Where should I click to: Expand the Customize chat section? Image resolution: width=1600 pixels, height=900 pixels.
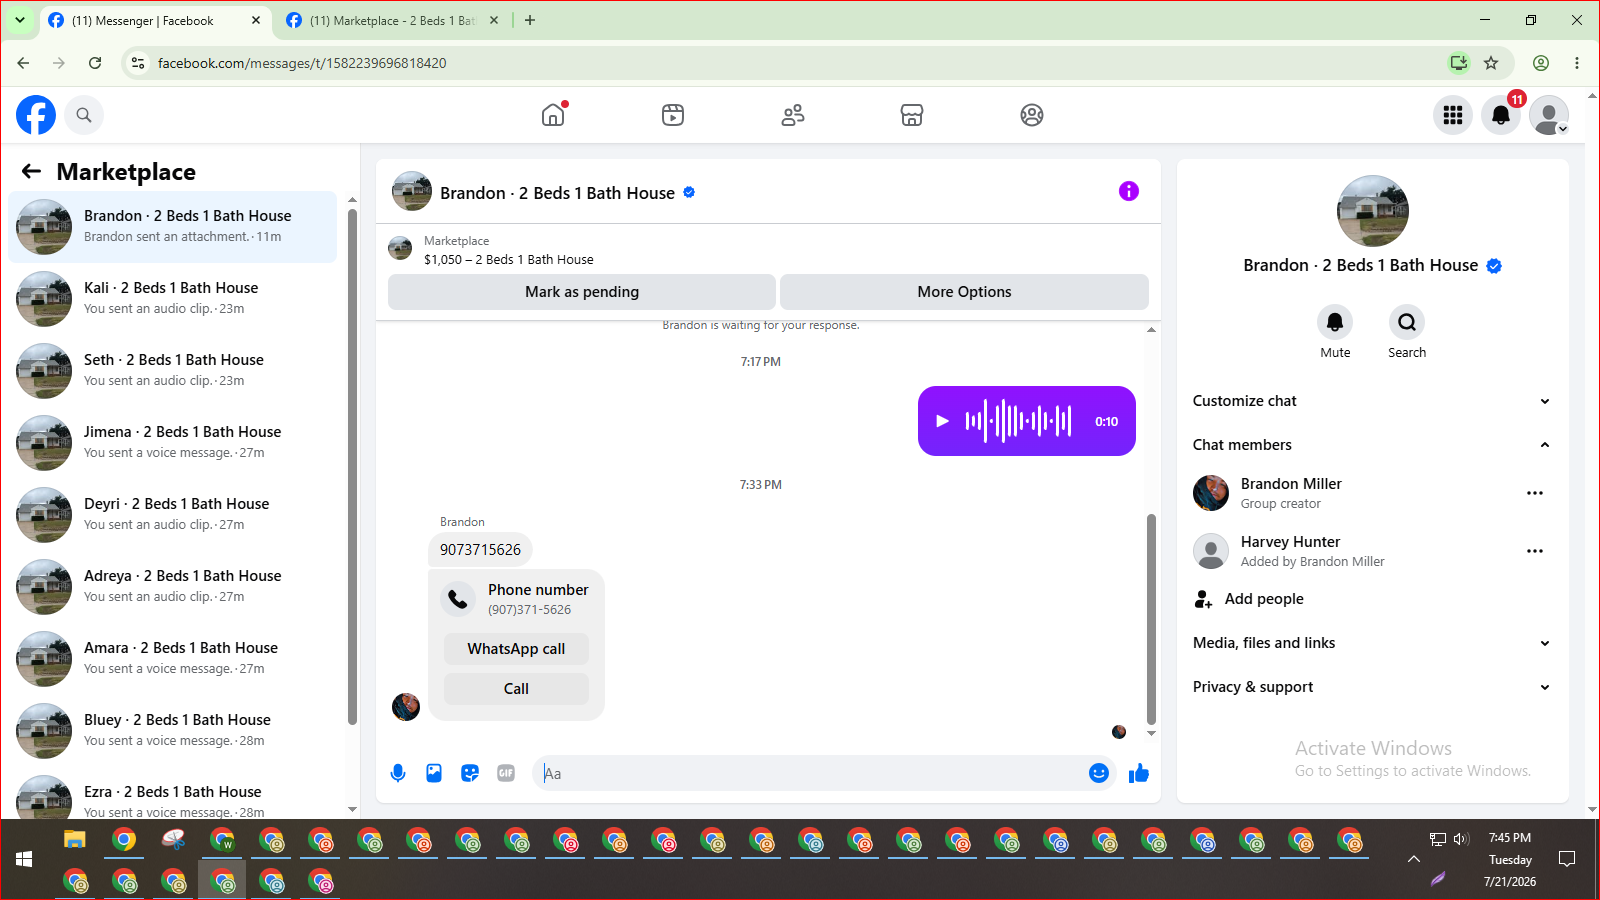pos(1372,401)
